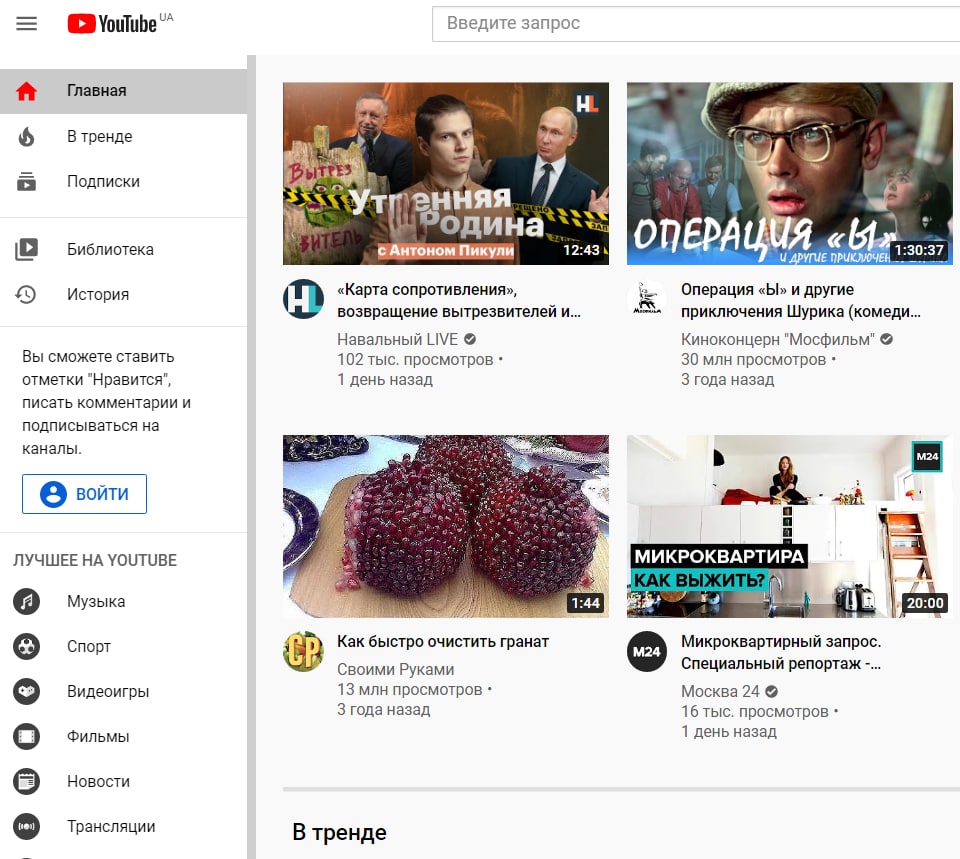The width and height of the screenshot is (960, 859).
Task: Open the pomegranate video thumbnail
Action: point(446,526)
